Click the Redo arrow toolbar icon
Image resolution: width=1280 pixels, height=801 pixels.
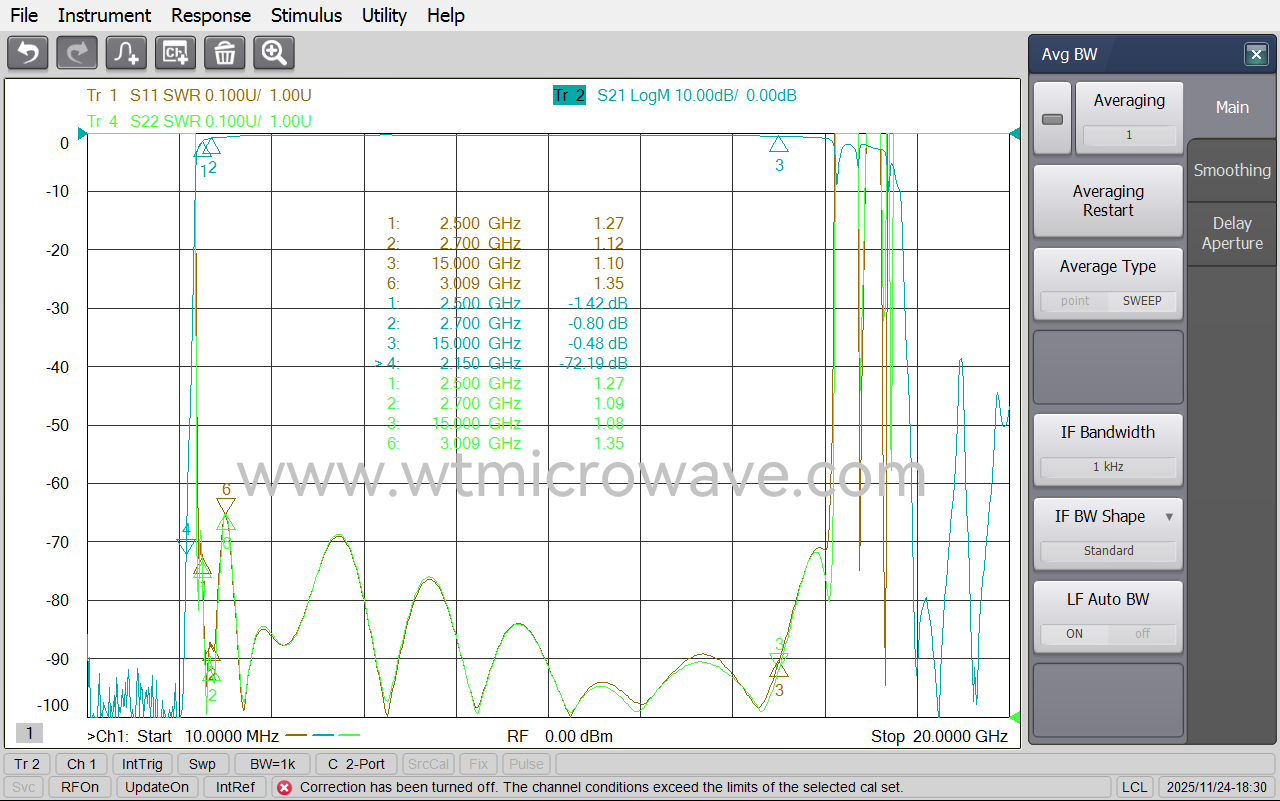(x=77, y=52)
